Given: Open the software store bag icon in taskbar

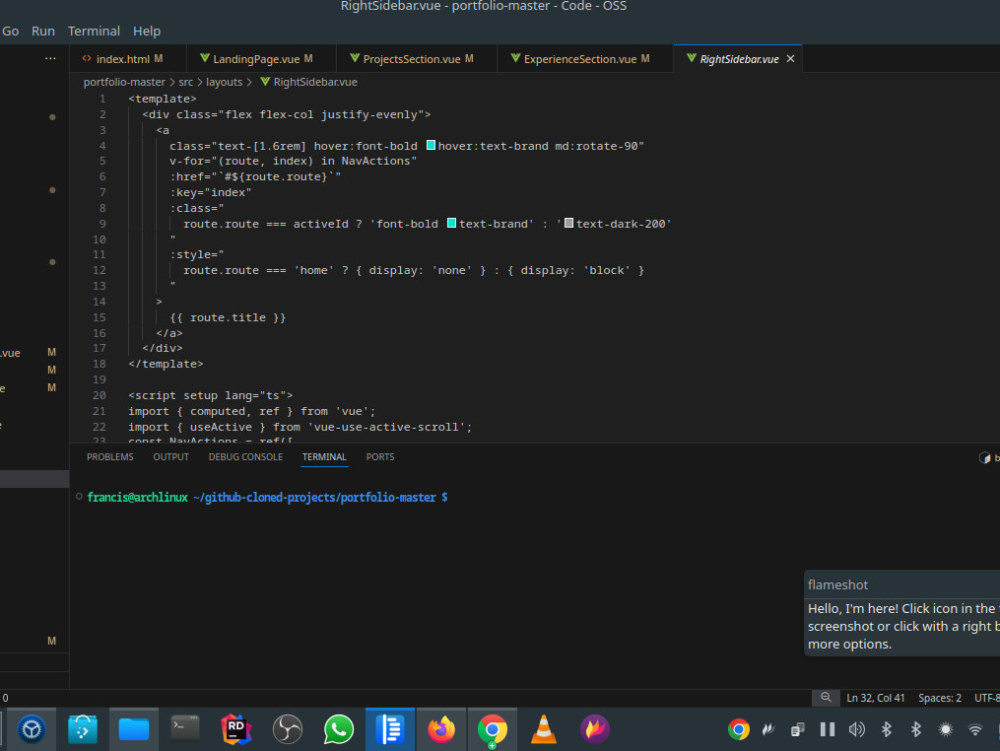Looking at the screenshot, I should (x=82, y=729).
